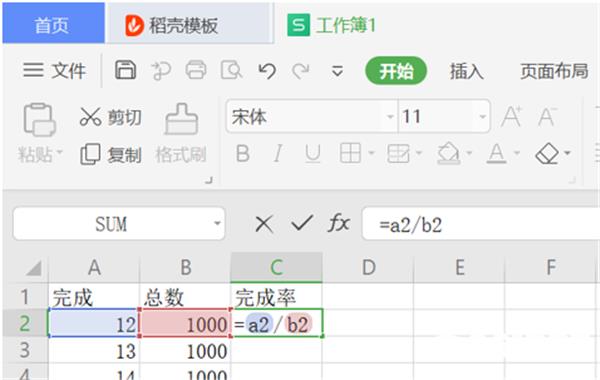Toggle Bold formatting
This screenshot has width=600, height=380.
tap(243, 154)
